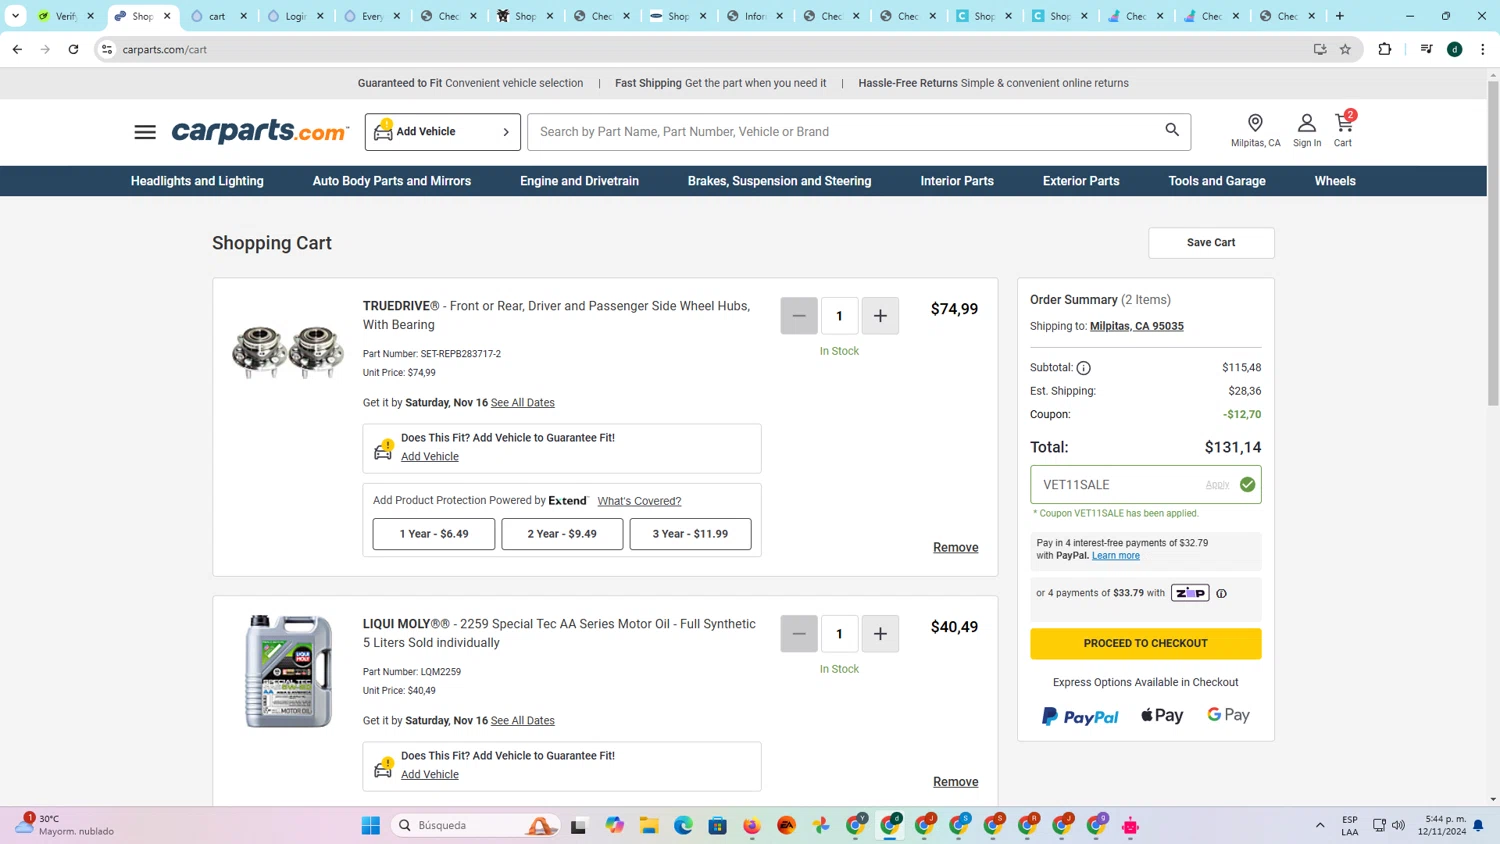
Task: Open the Windows Start button
Action: (371, 825)
